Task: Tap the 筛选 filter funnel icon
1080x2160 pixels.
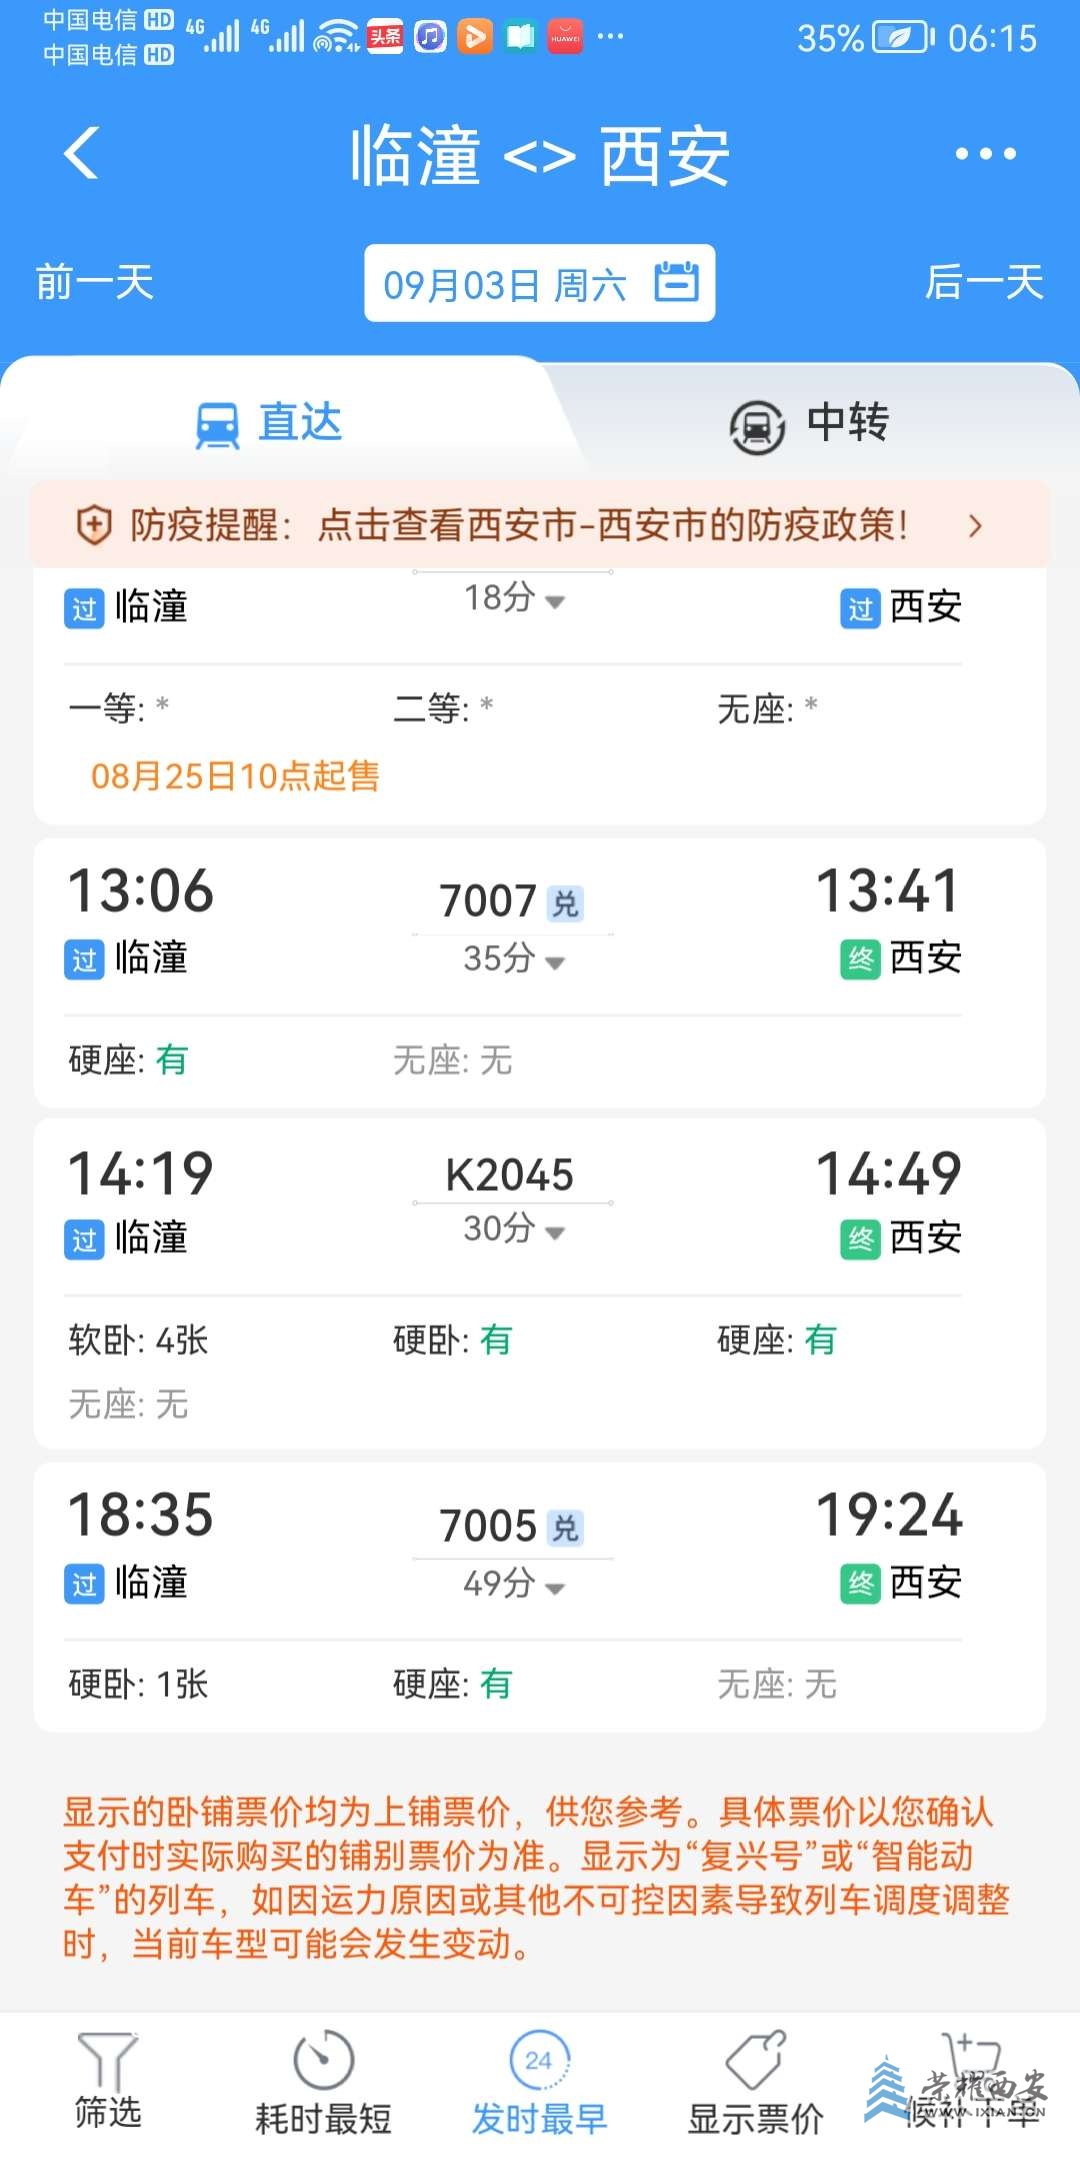Action: tap(107, 2061)
